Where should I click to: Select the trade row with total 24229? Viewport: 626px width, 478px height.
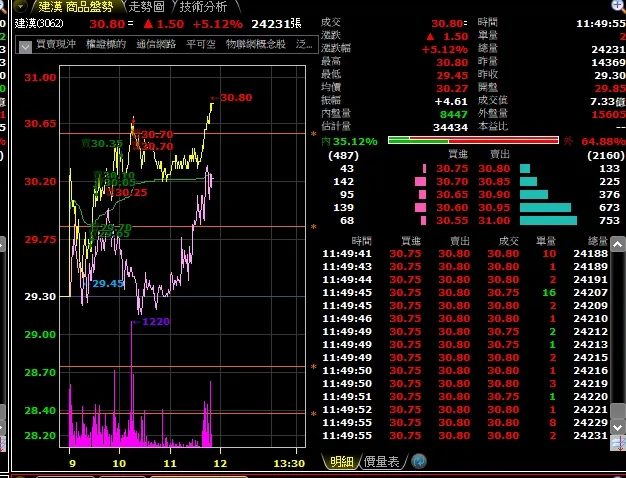(x=465, y=422)
